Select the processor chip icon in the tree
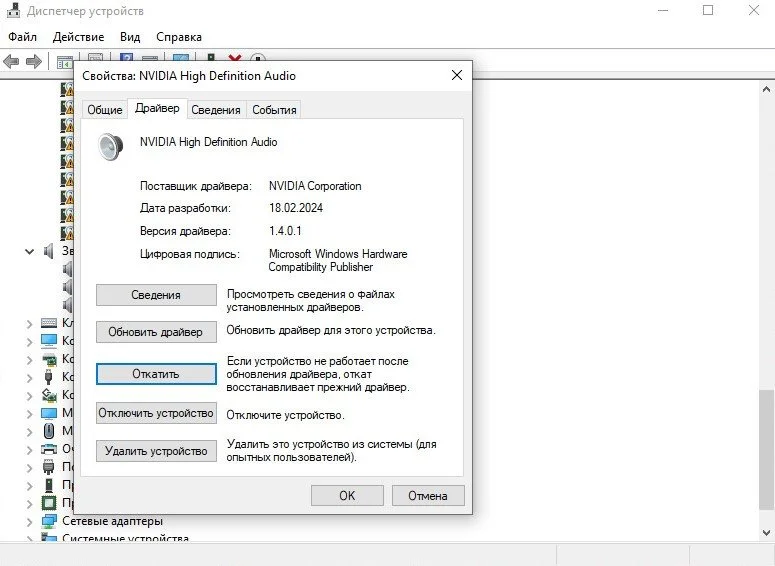 49,503
